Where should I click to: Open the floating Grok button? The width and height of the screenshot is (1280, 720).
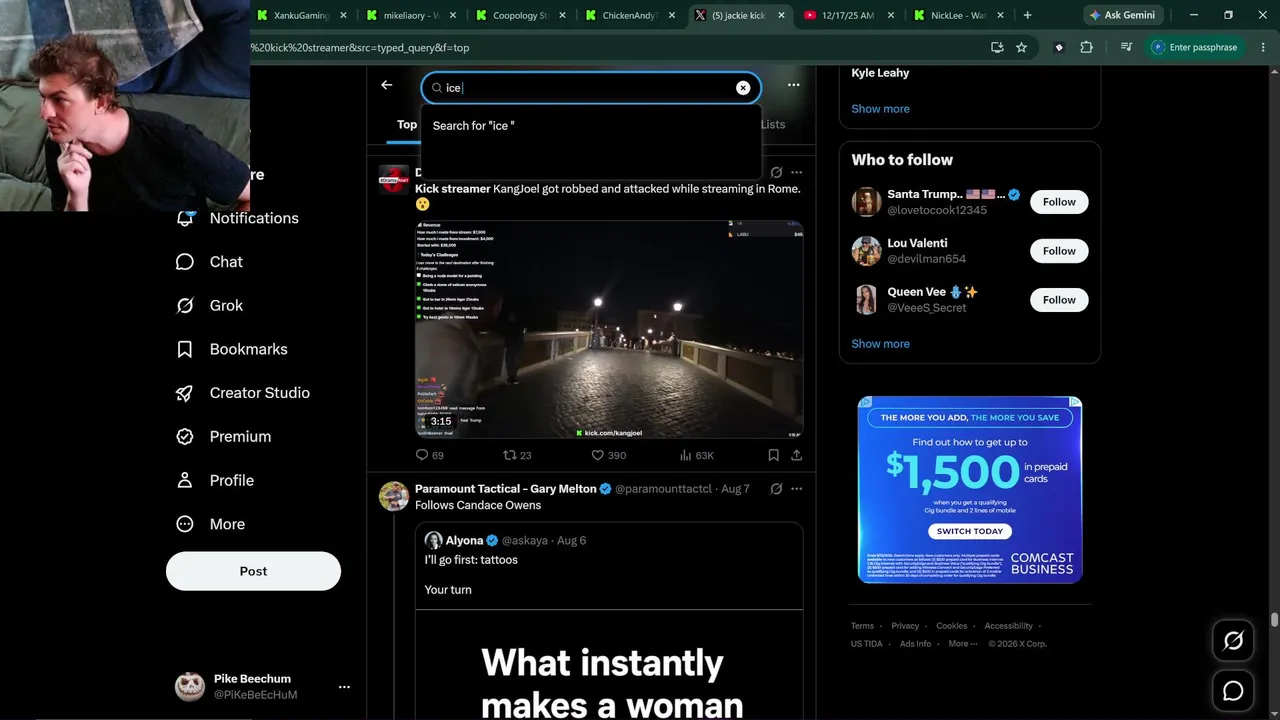click(x=1233, y=641)
